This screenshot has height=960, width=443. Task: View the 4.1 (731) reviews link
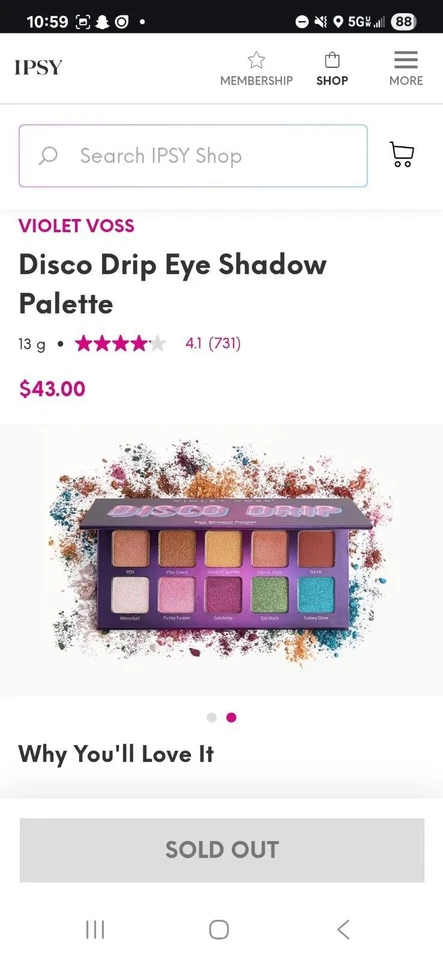click(x=213, y=343)
